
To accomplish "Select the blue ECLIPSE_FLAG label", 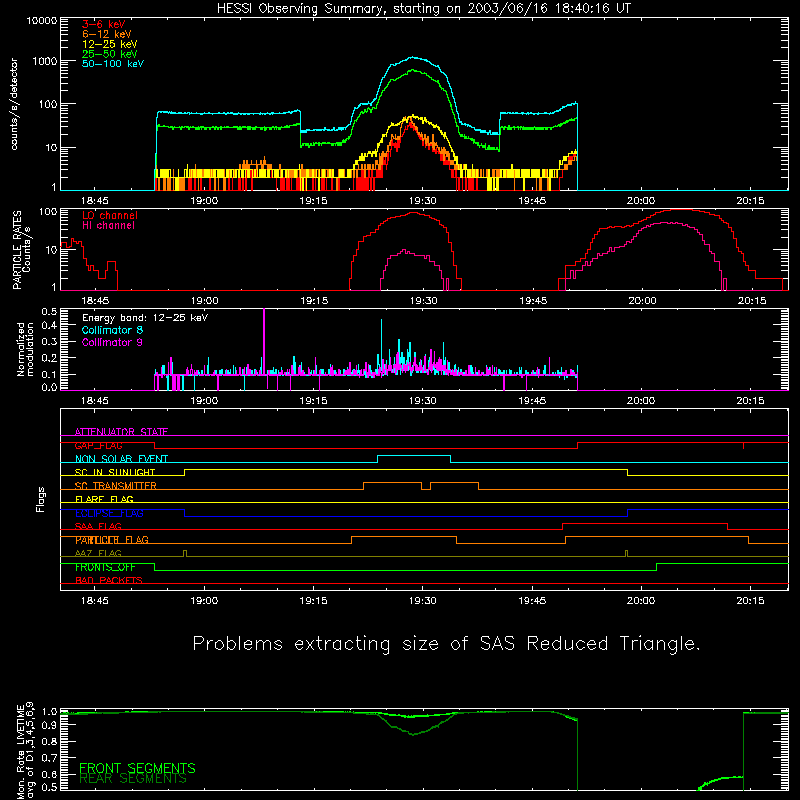I will [x=109, y=513].
